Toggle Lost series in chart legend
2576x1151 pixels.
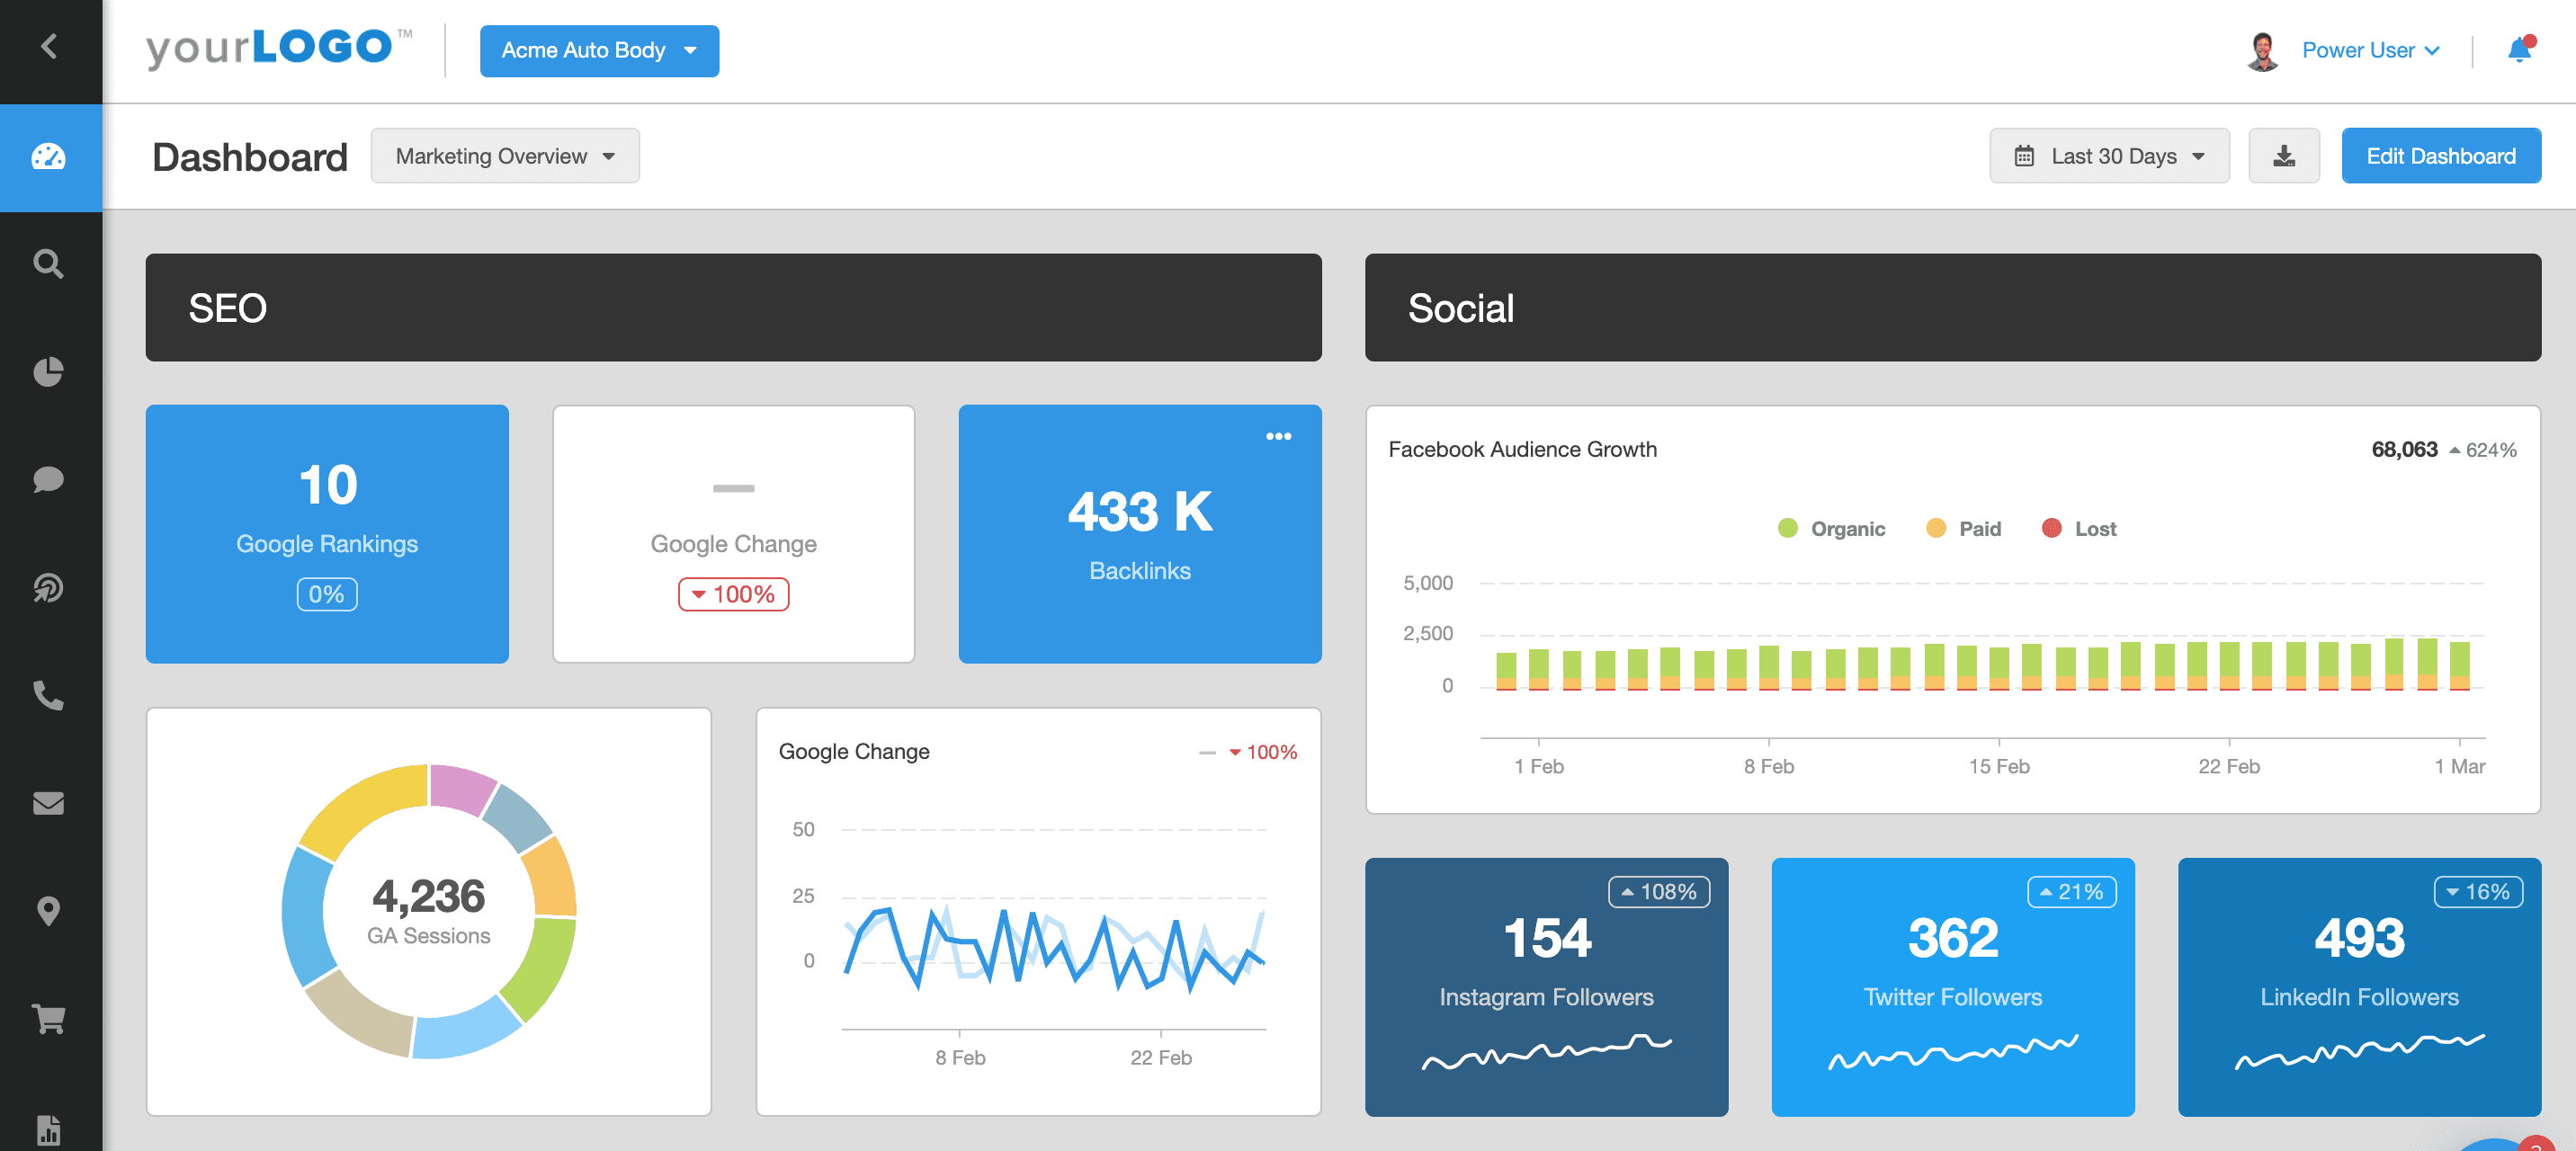pos(2078,528)
